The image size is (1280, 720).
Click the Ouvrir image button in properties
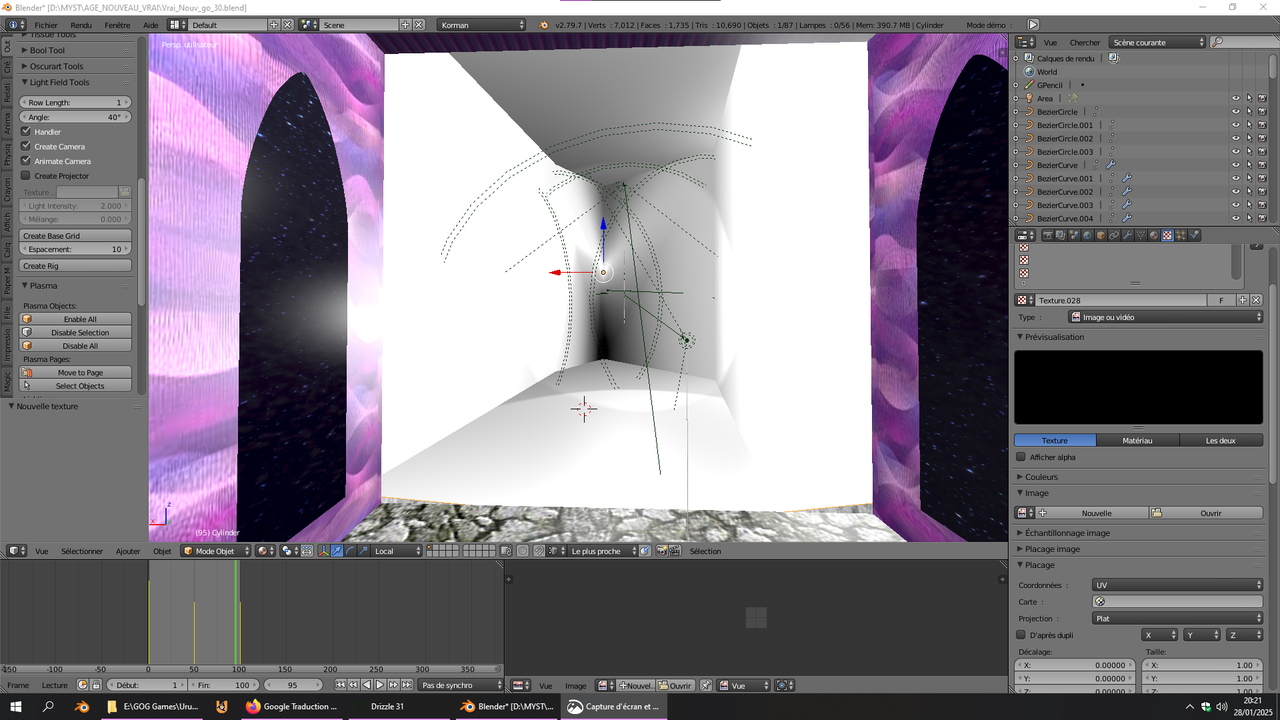click(1206, 513)
